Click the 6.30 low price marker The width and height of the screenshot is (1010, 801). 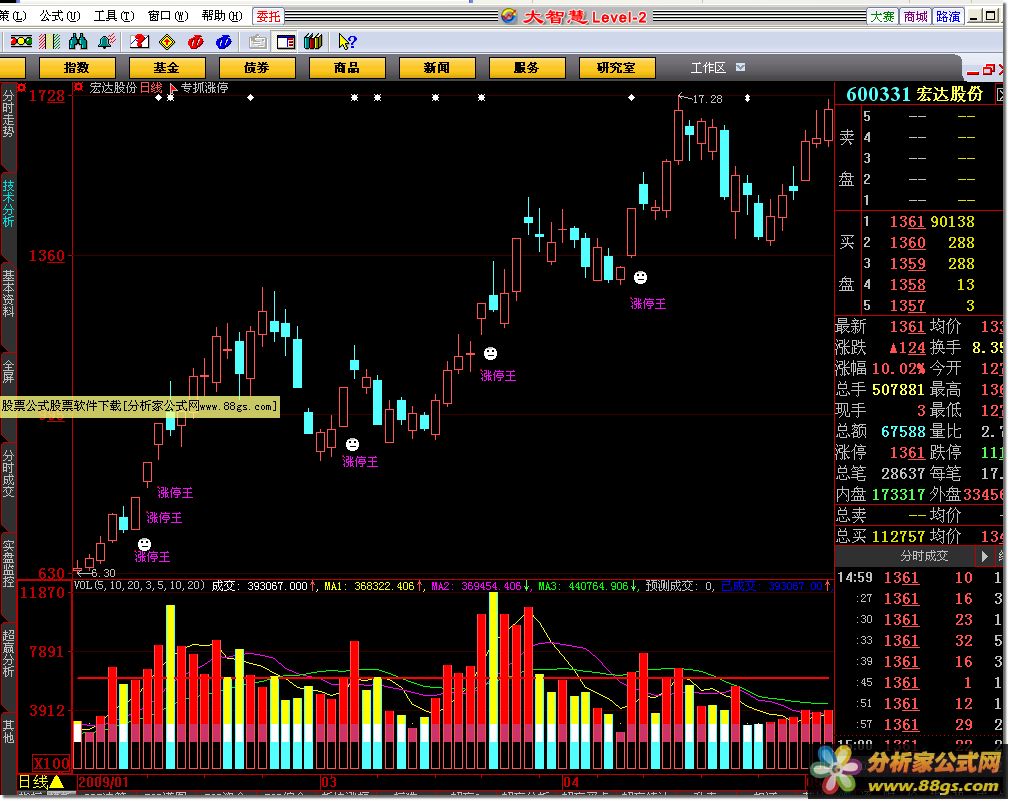coord(102,573)
